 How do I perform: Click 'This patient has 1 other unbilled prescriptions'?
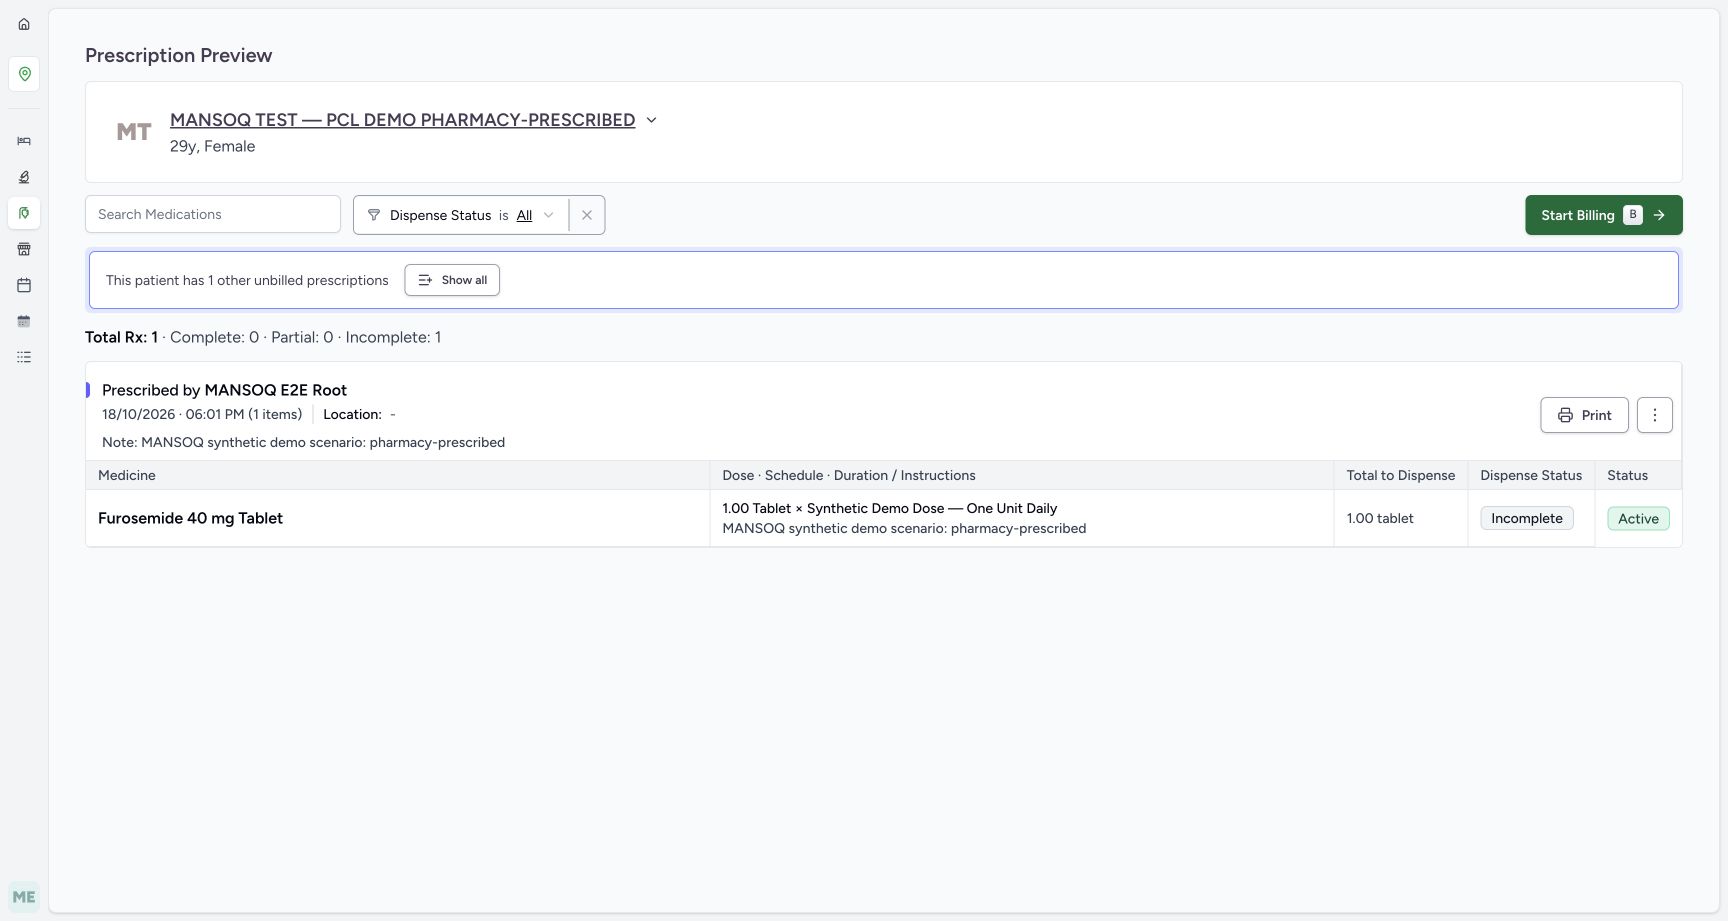(x=247, y=280)
